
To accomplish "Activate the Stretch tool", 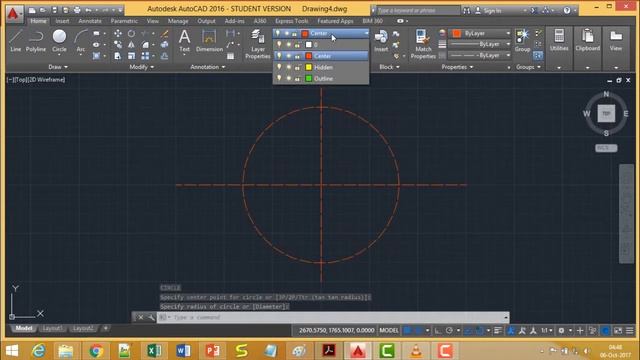I will coord(118,56).
